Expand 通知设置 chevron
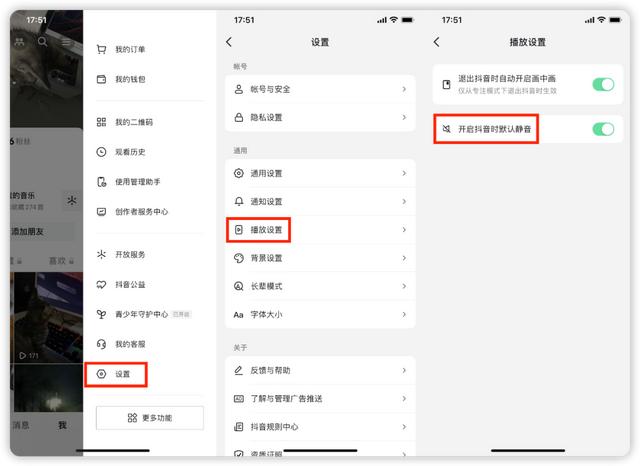The width and height of the screenshot is (640, 466). tap(404, 202)
